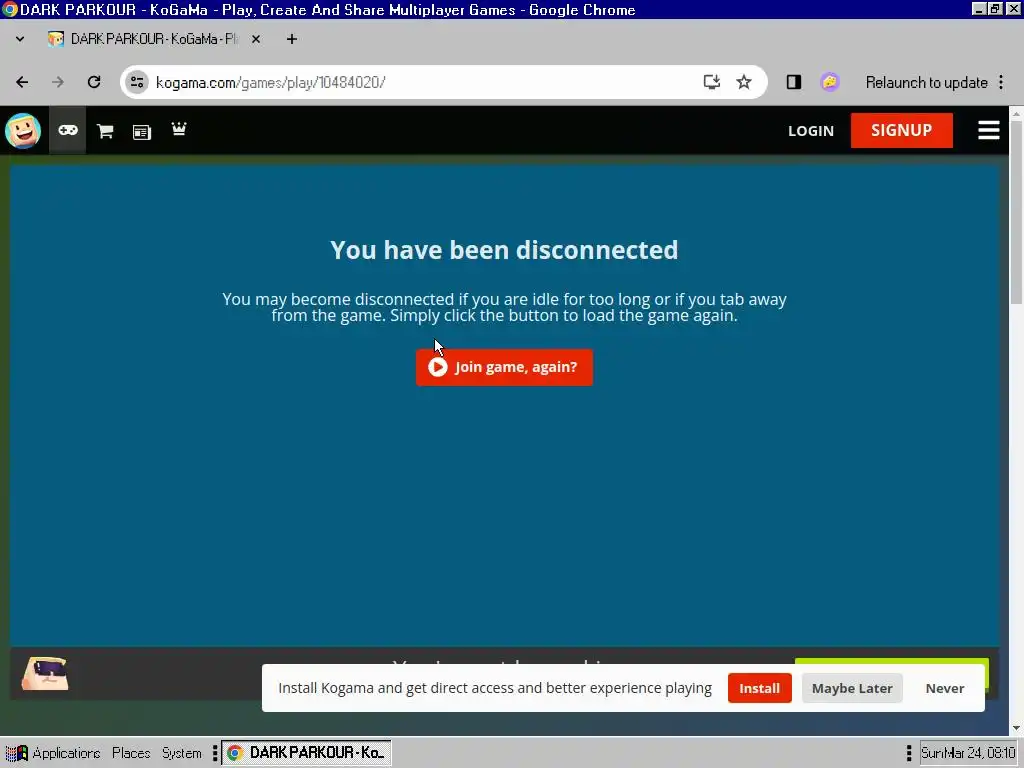Open the leaderboard crown icon
The image size is (1024, 768).
(179, 129)
